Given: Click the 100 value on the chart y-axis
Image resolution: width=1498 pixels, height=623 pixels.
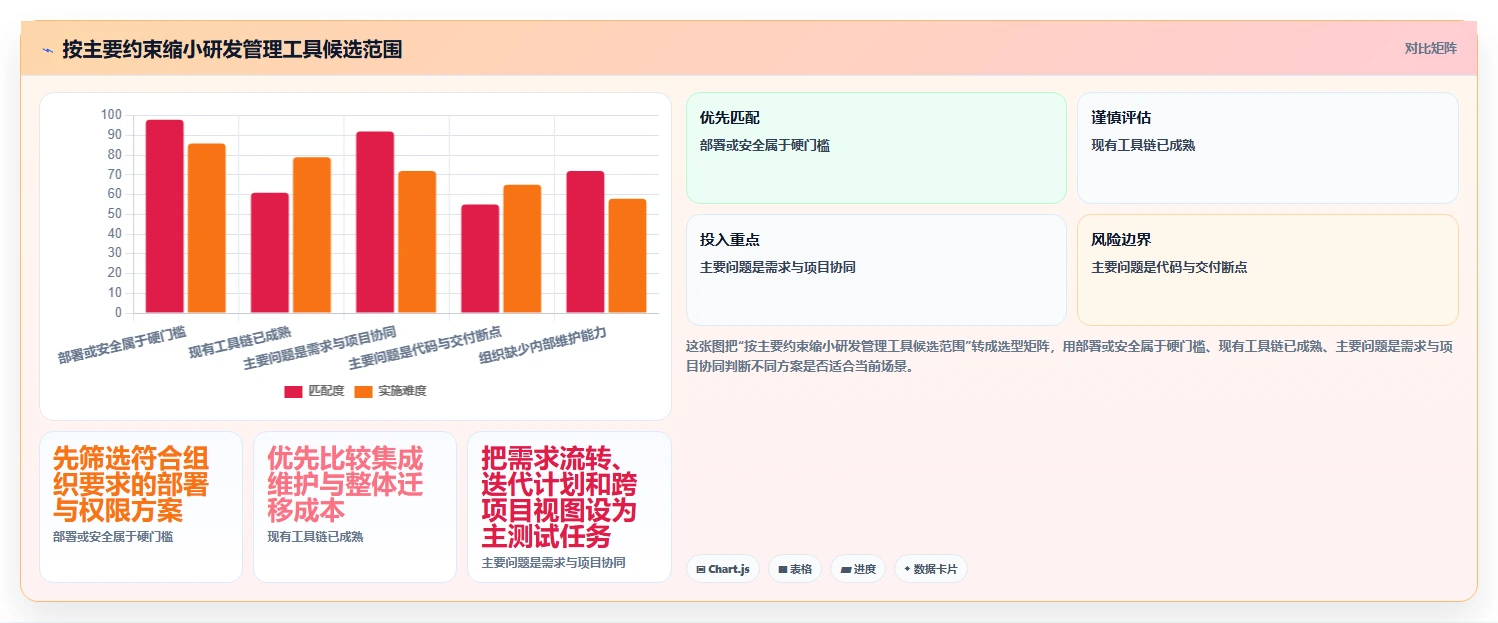Looking at the screenshot, I should [111, 115].
